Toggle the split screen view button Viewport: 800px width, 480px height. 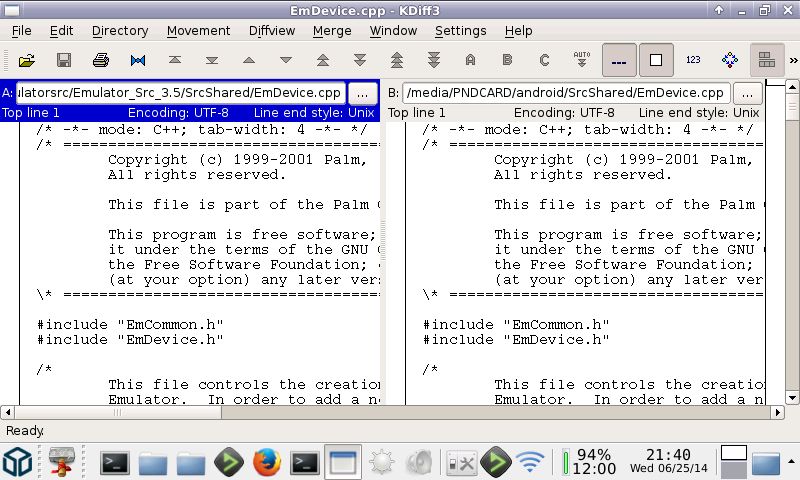pos(767,60)
